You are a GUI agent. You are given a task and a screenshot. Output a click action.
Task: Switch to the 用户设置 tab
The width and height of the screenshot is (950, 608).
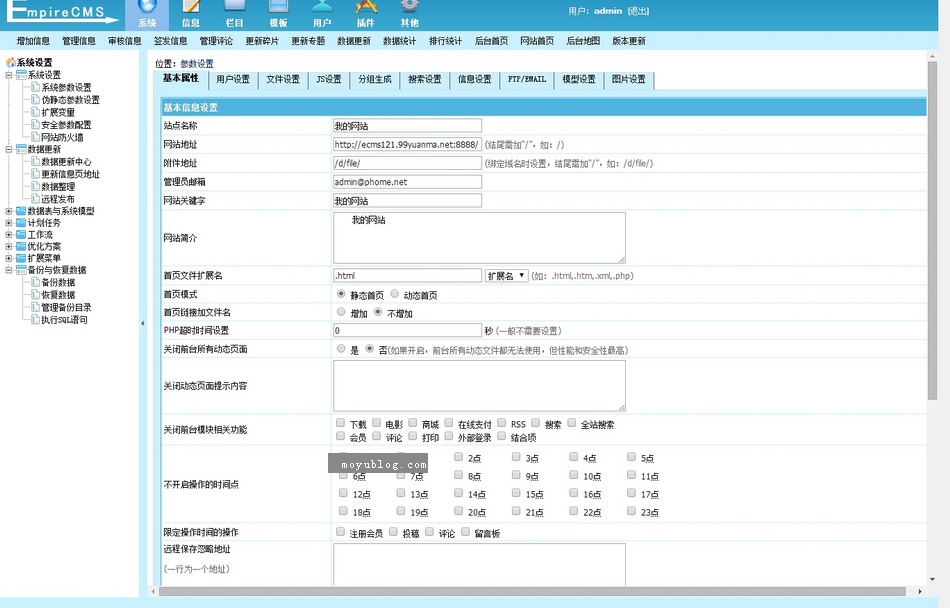click(233, 79)
